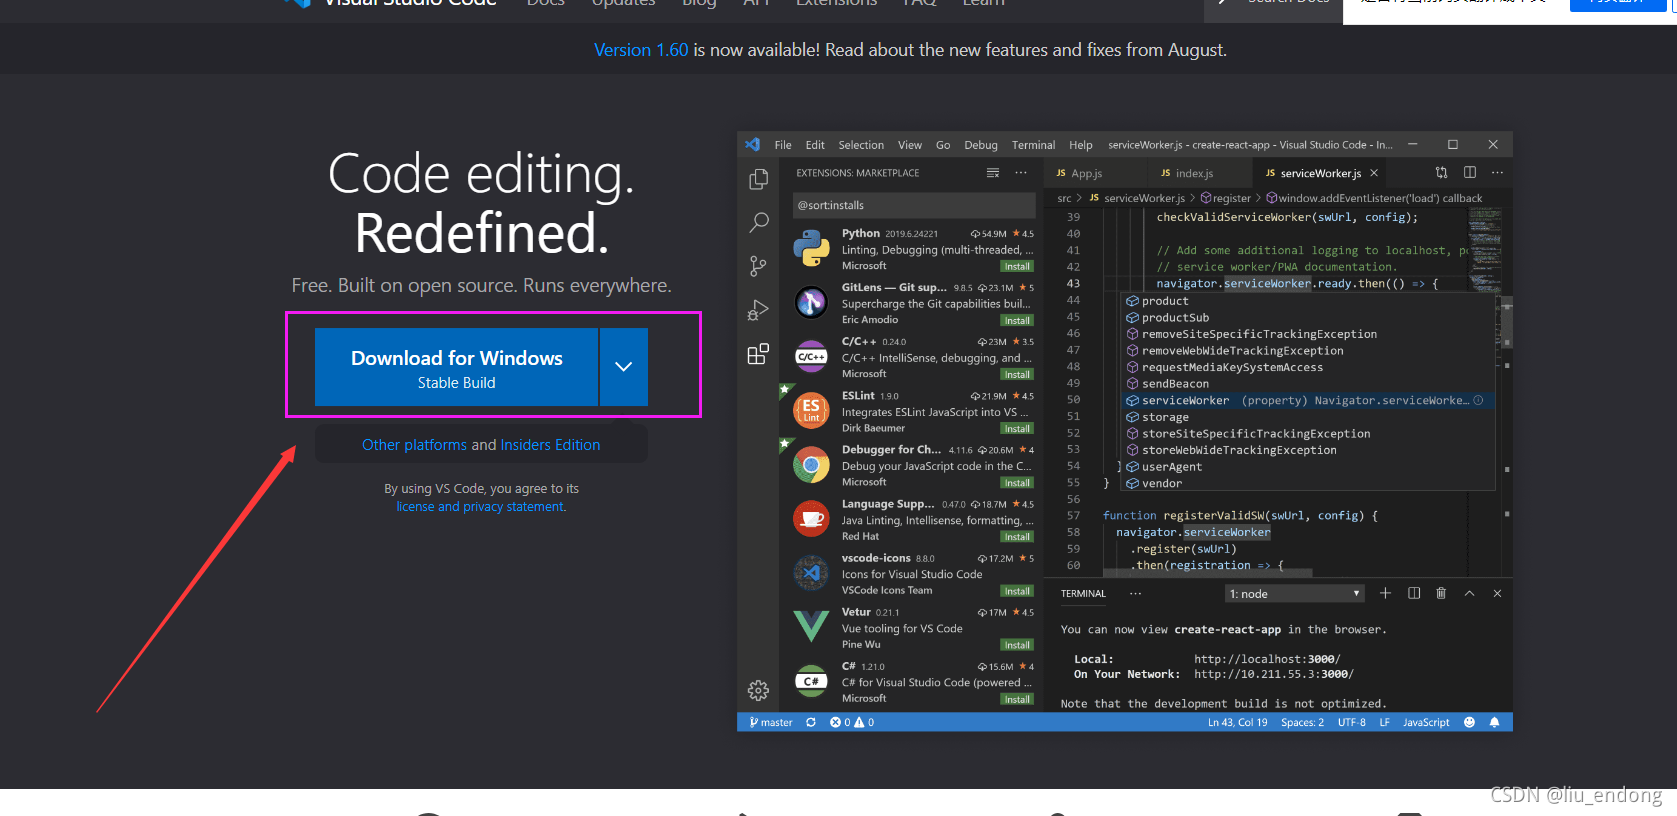The height and width of the screenshot is (816, 1677).
Task: Click the trash icon to kill the terminal
Action: point(1441,593)
